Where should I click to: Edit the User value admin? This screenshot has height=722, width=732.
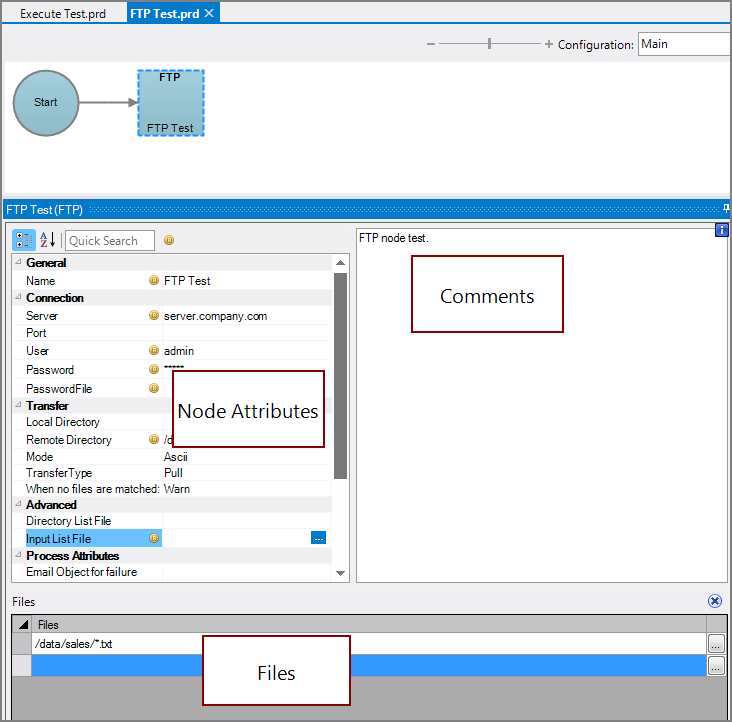(246, 350)
